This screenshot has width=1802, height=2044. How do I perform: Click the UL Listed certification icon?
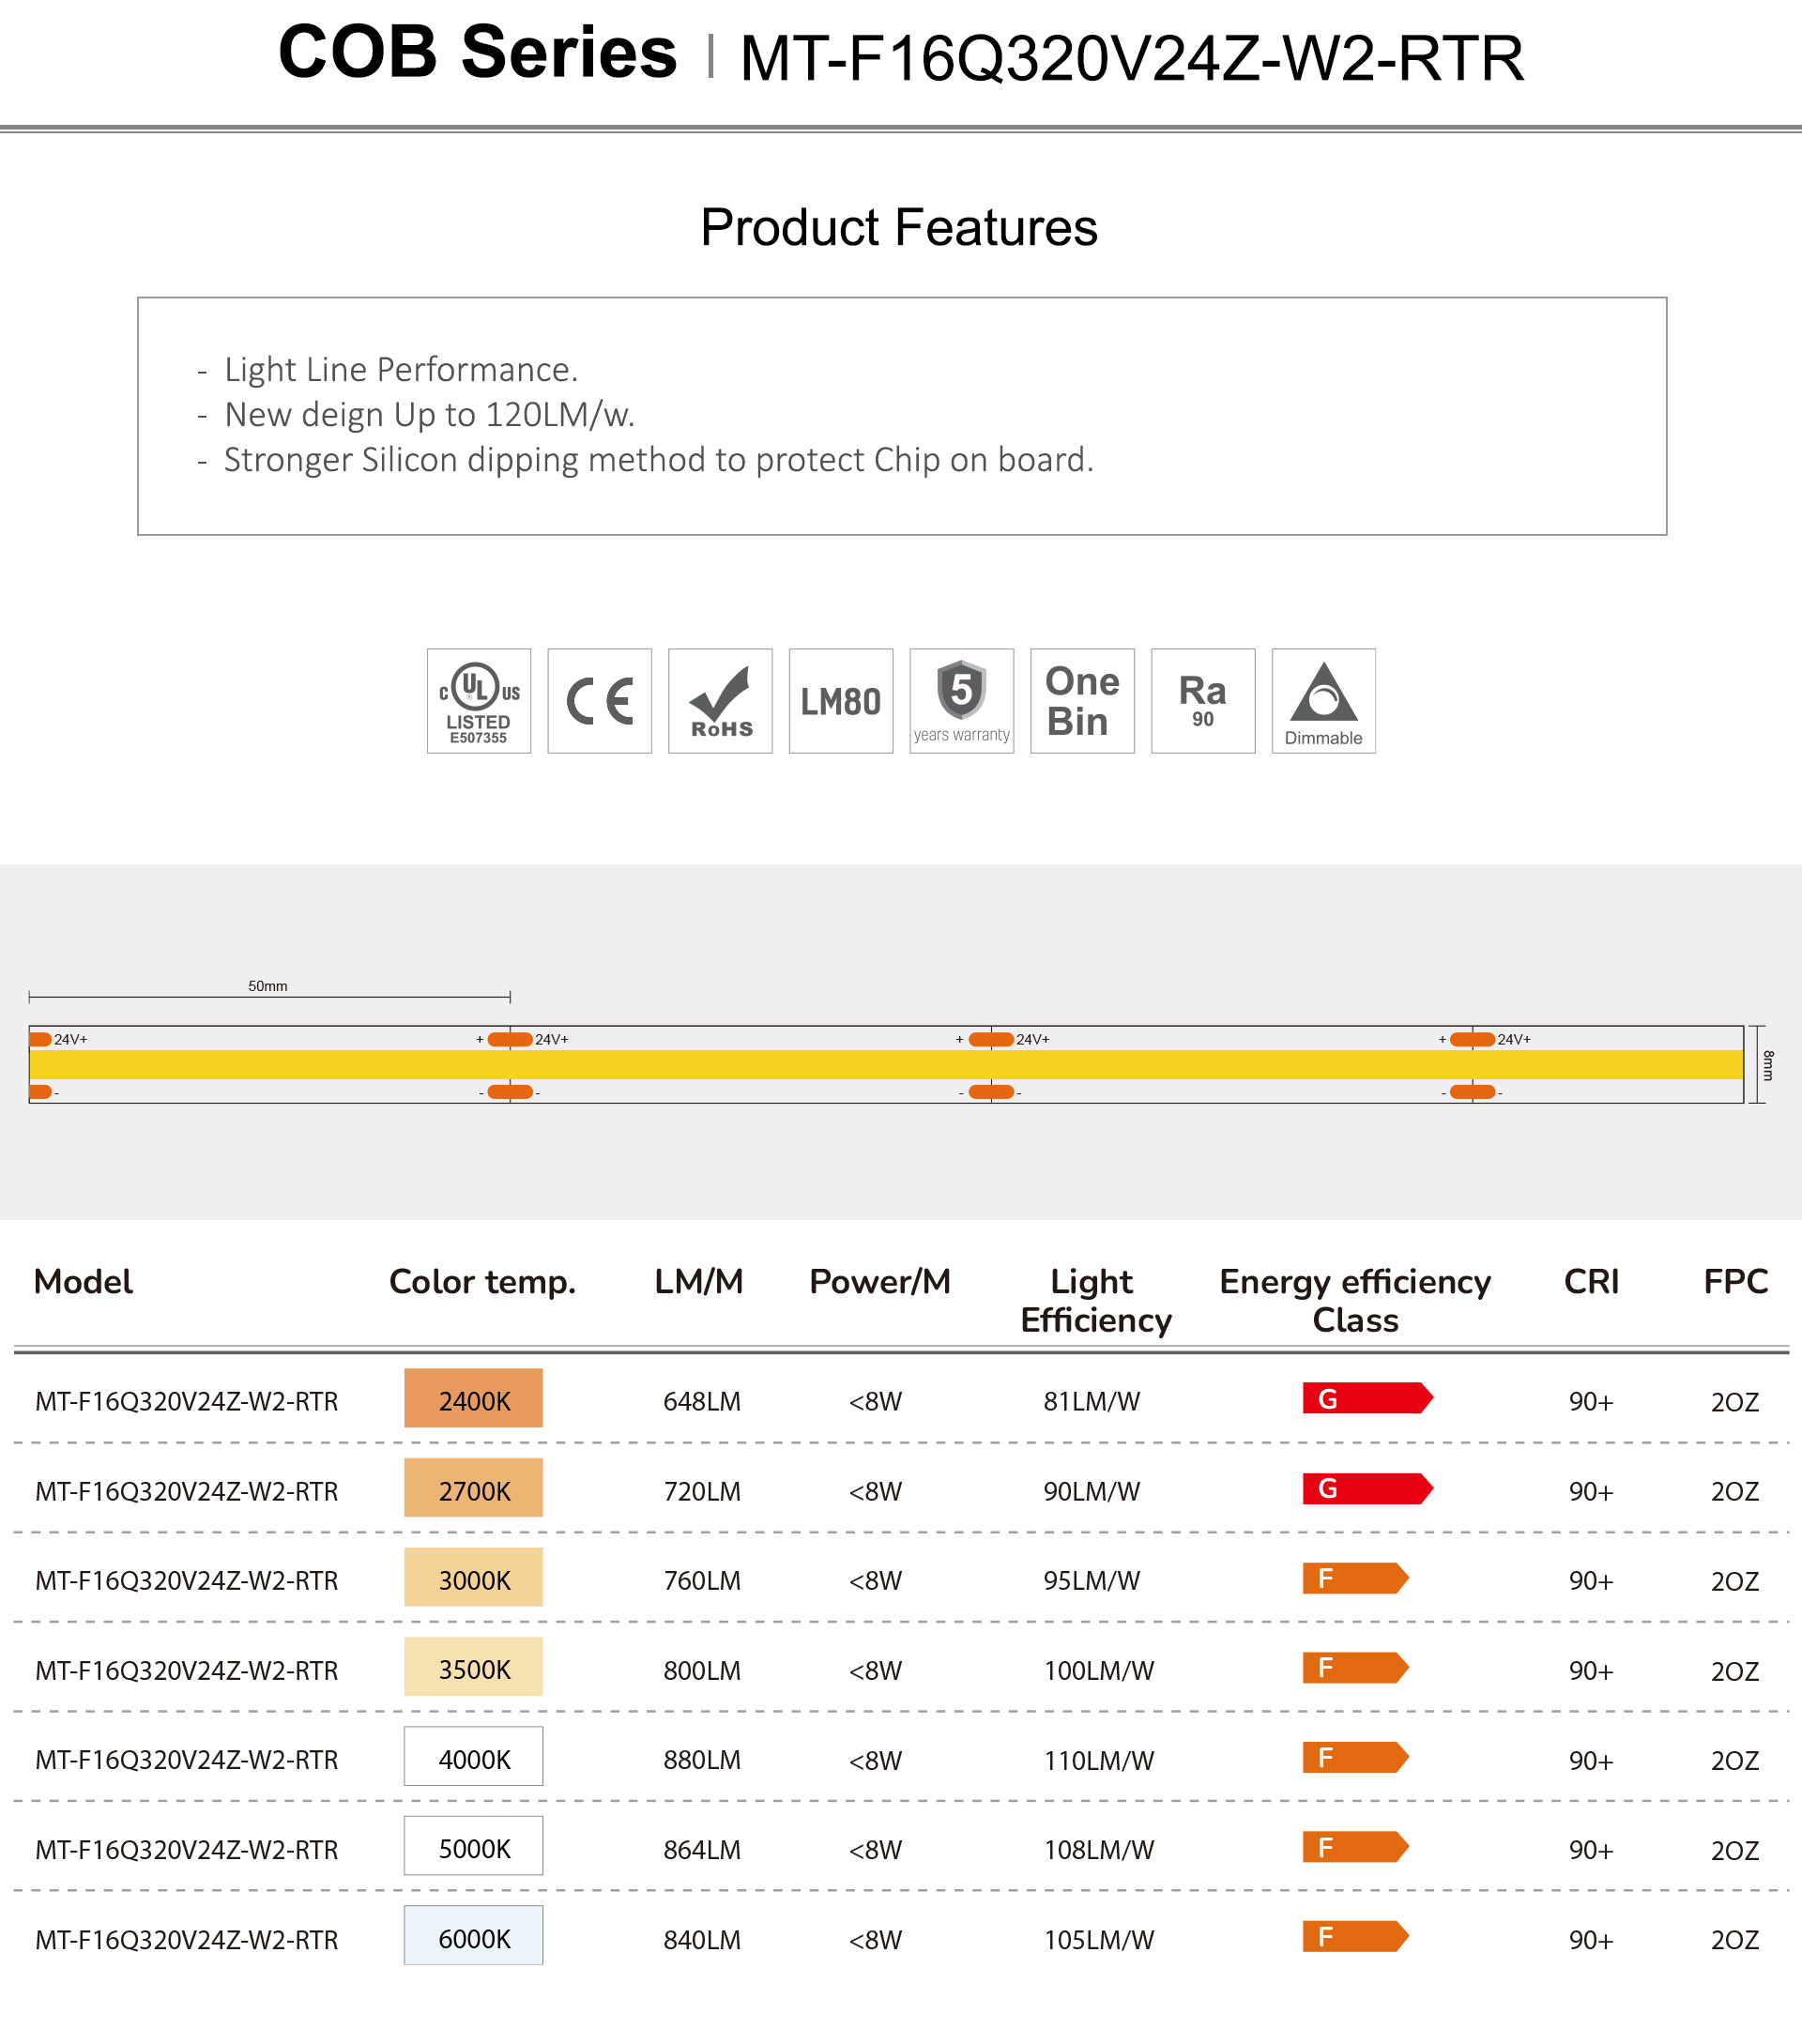[x=479, y=701]
